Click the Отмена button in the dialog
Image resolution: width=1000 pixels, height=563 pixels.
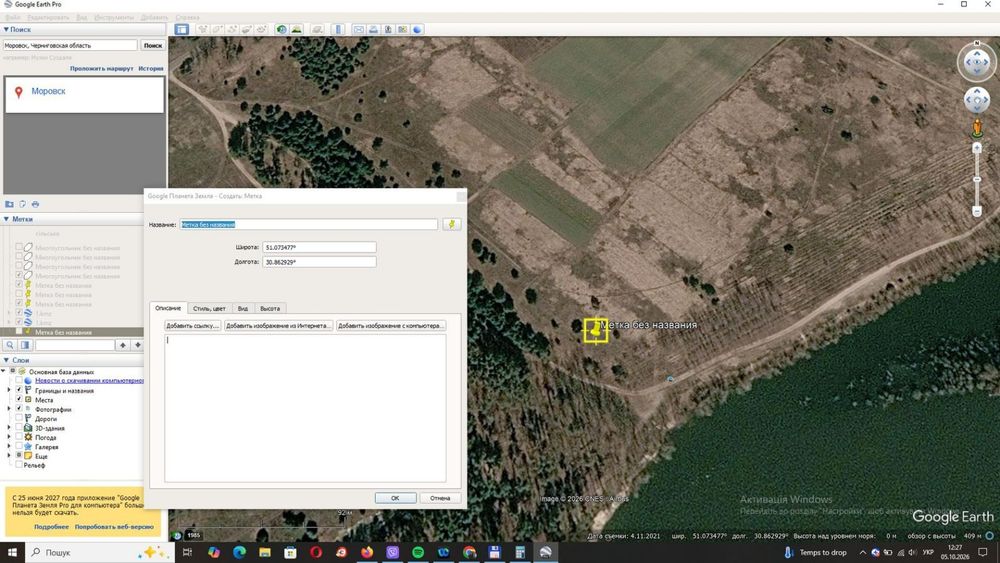(440, 498)
